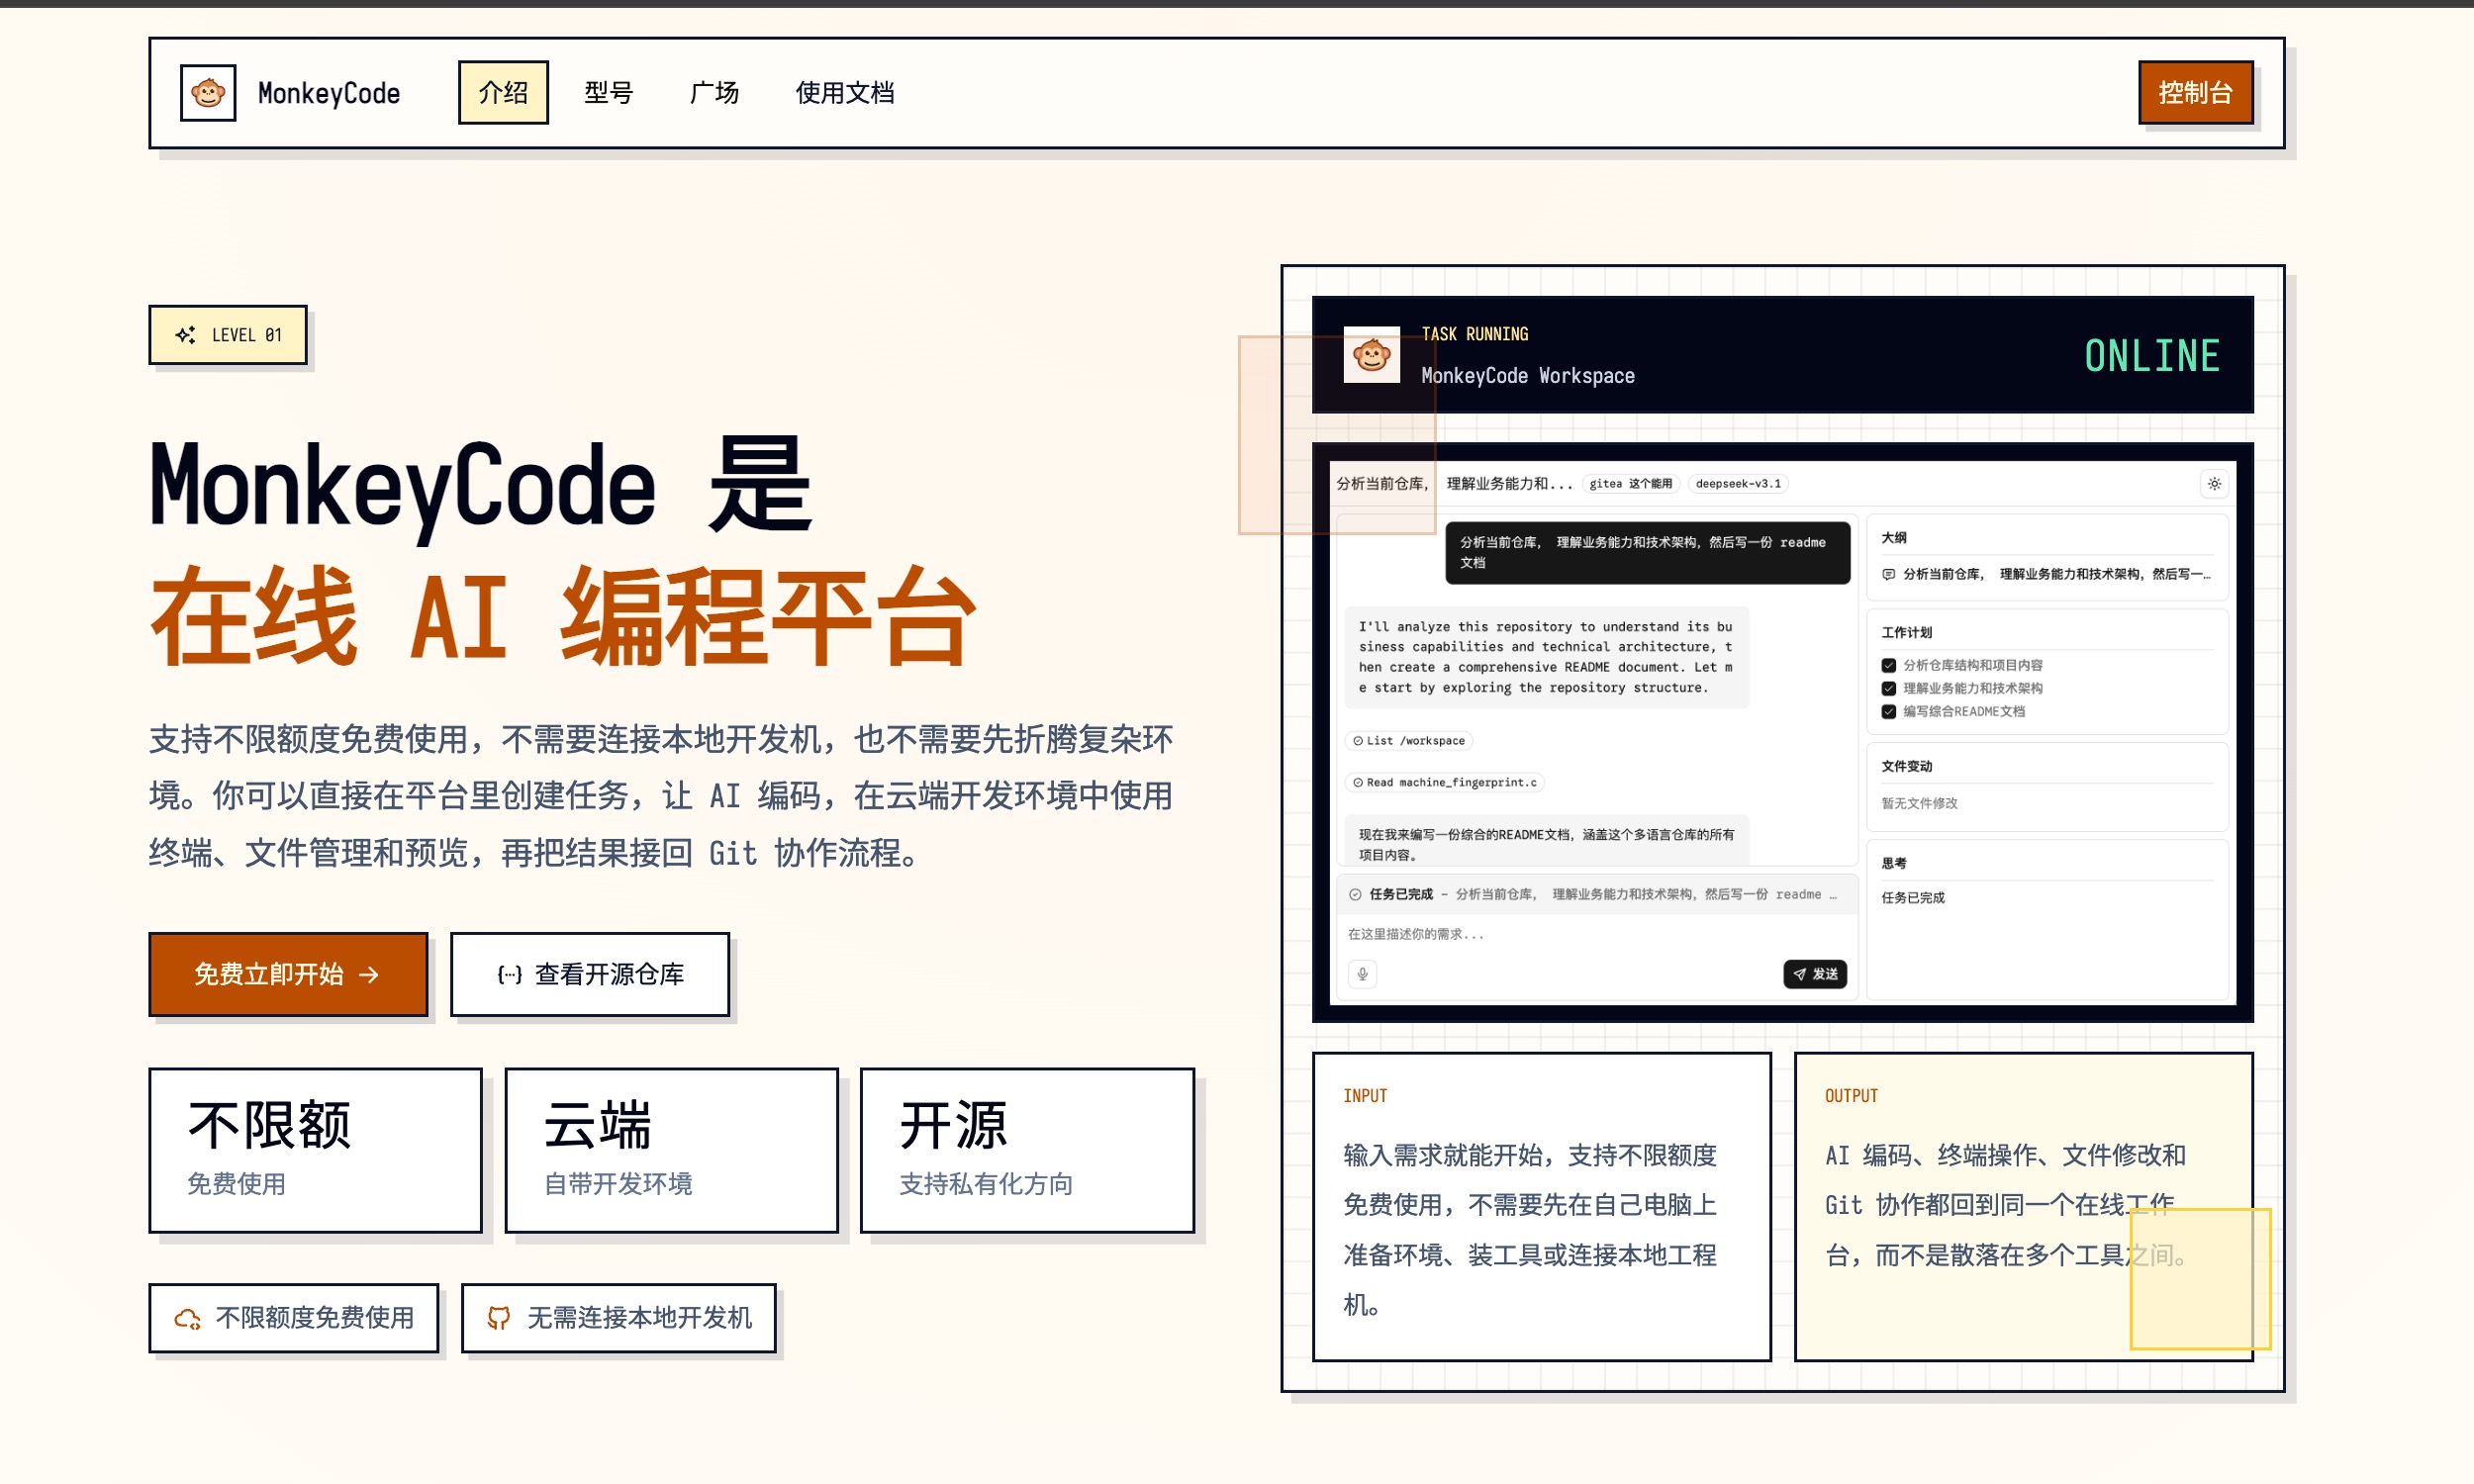
Task: Click Read machine_fingerprint.c tool entry
Action: pyautogui.click(x=1445, y=783)
